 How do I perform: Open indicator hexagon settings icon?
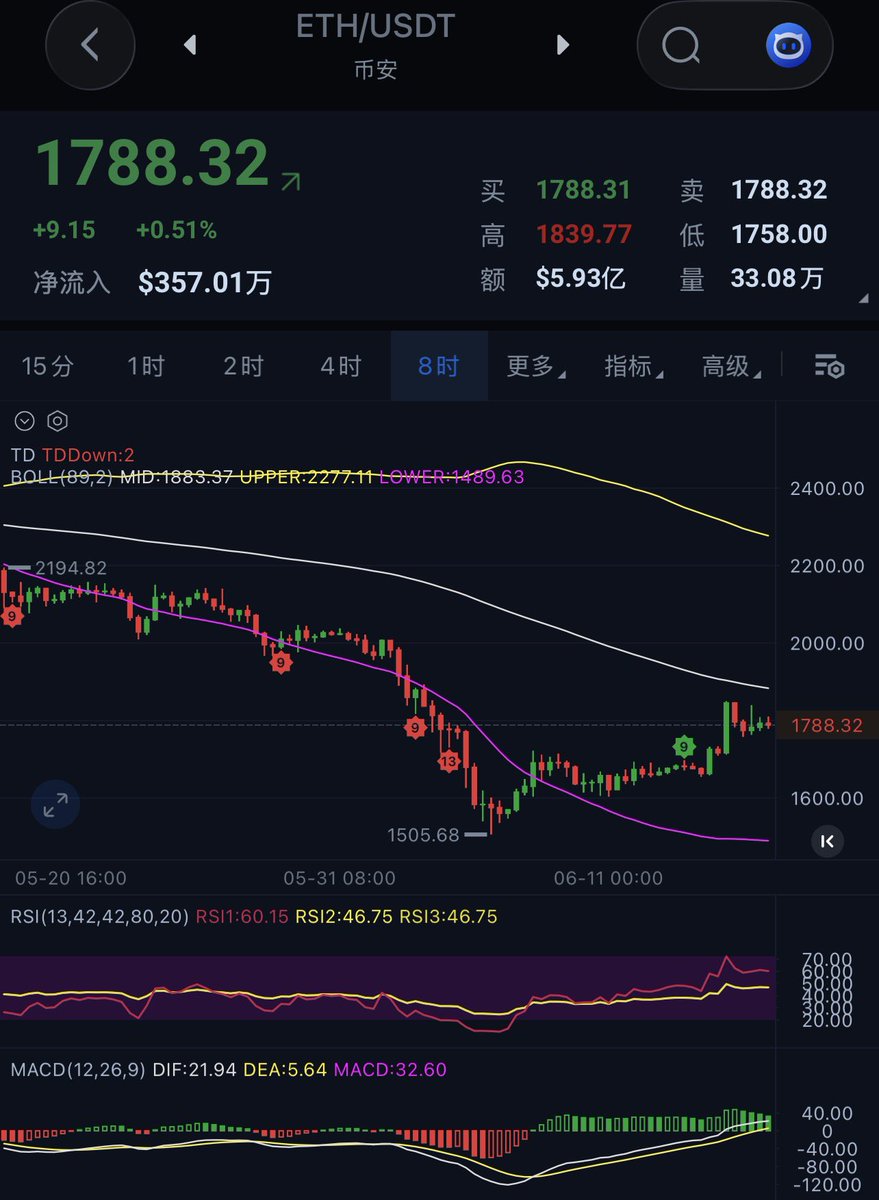coord(58,421)
